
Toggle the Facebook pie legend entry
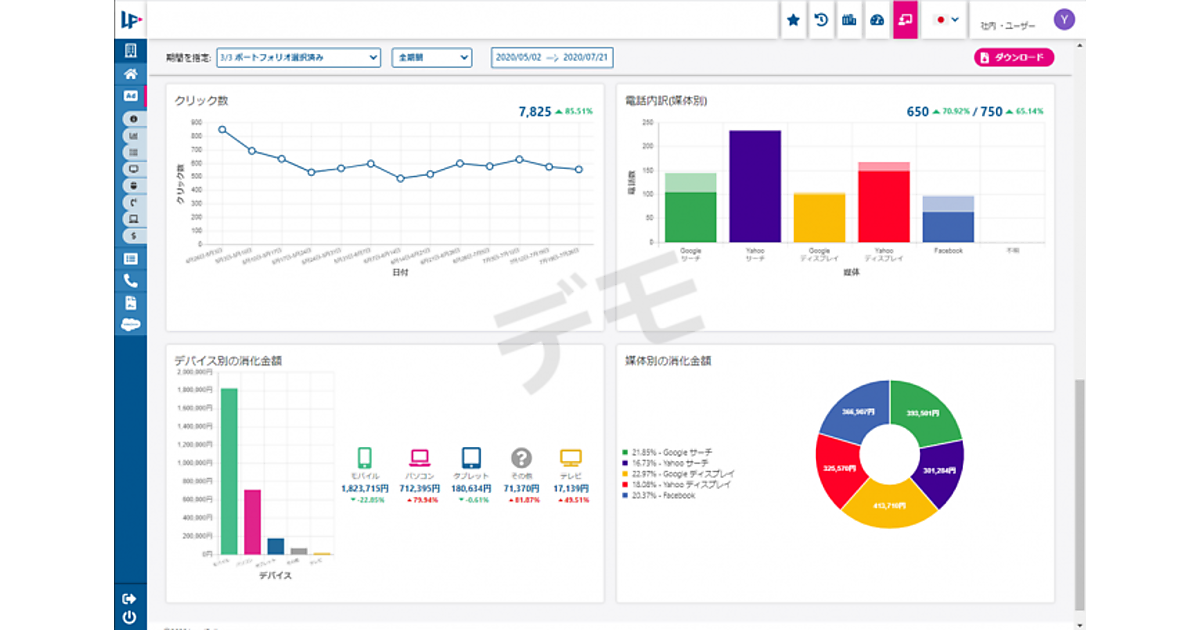(662, 495)
